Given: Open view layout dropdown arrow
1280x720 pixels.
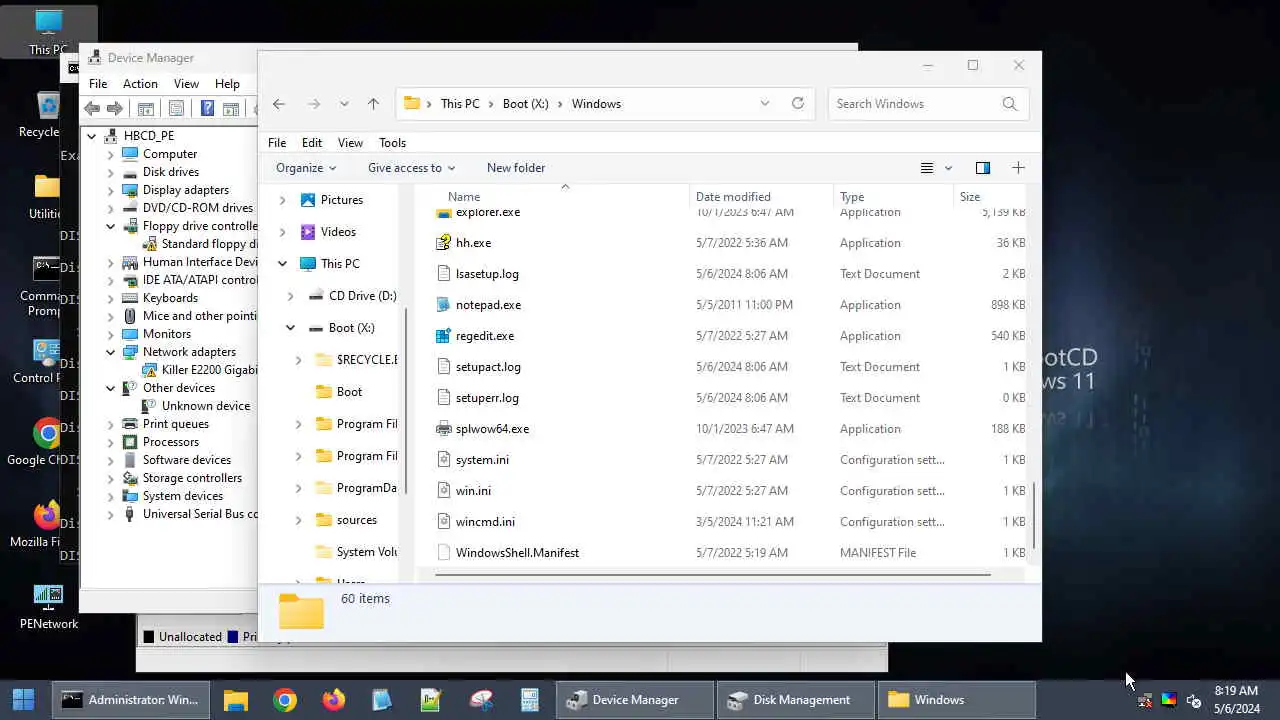Looking at the screenshot, I should [x=948, y=168].
